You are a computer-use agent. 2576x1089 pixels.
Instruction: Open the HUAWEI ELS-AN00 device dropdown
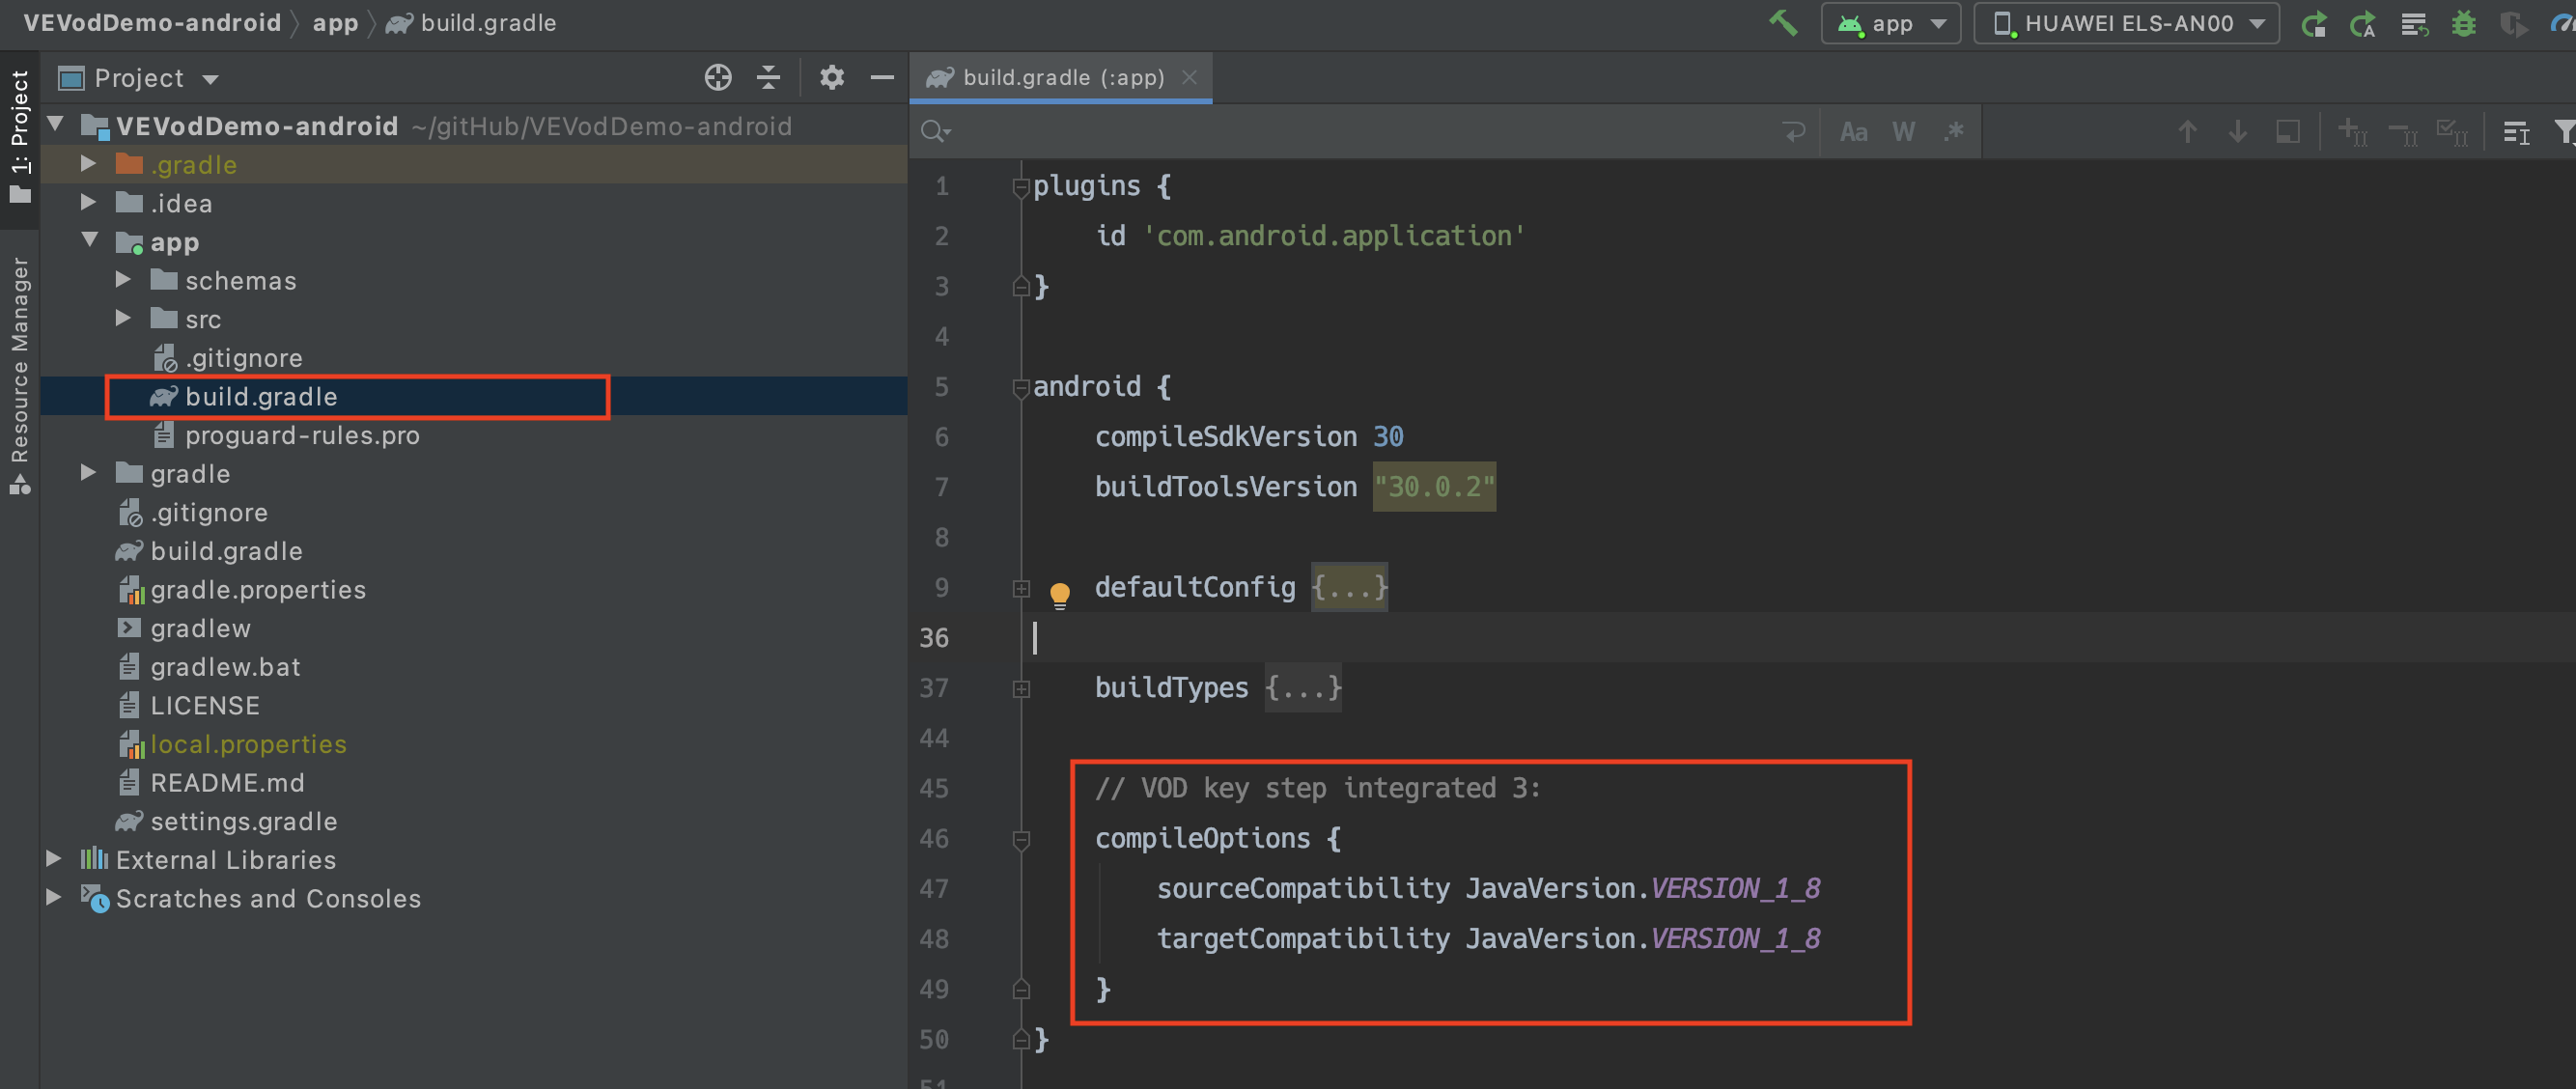pos(2127,23)
